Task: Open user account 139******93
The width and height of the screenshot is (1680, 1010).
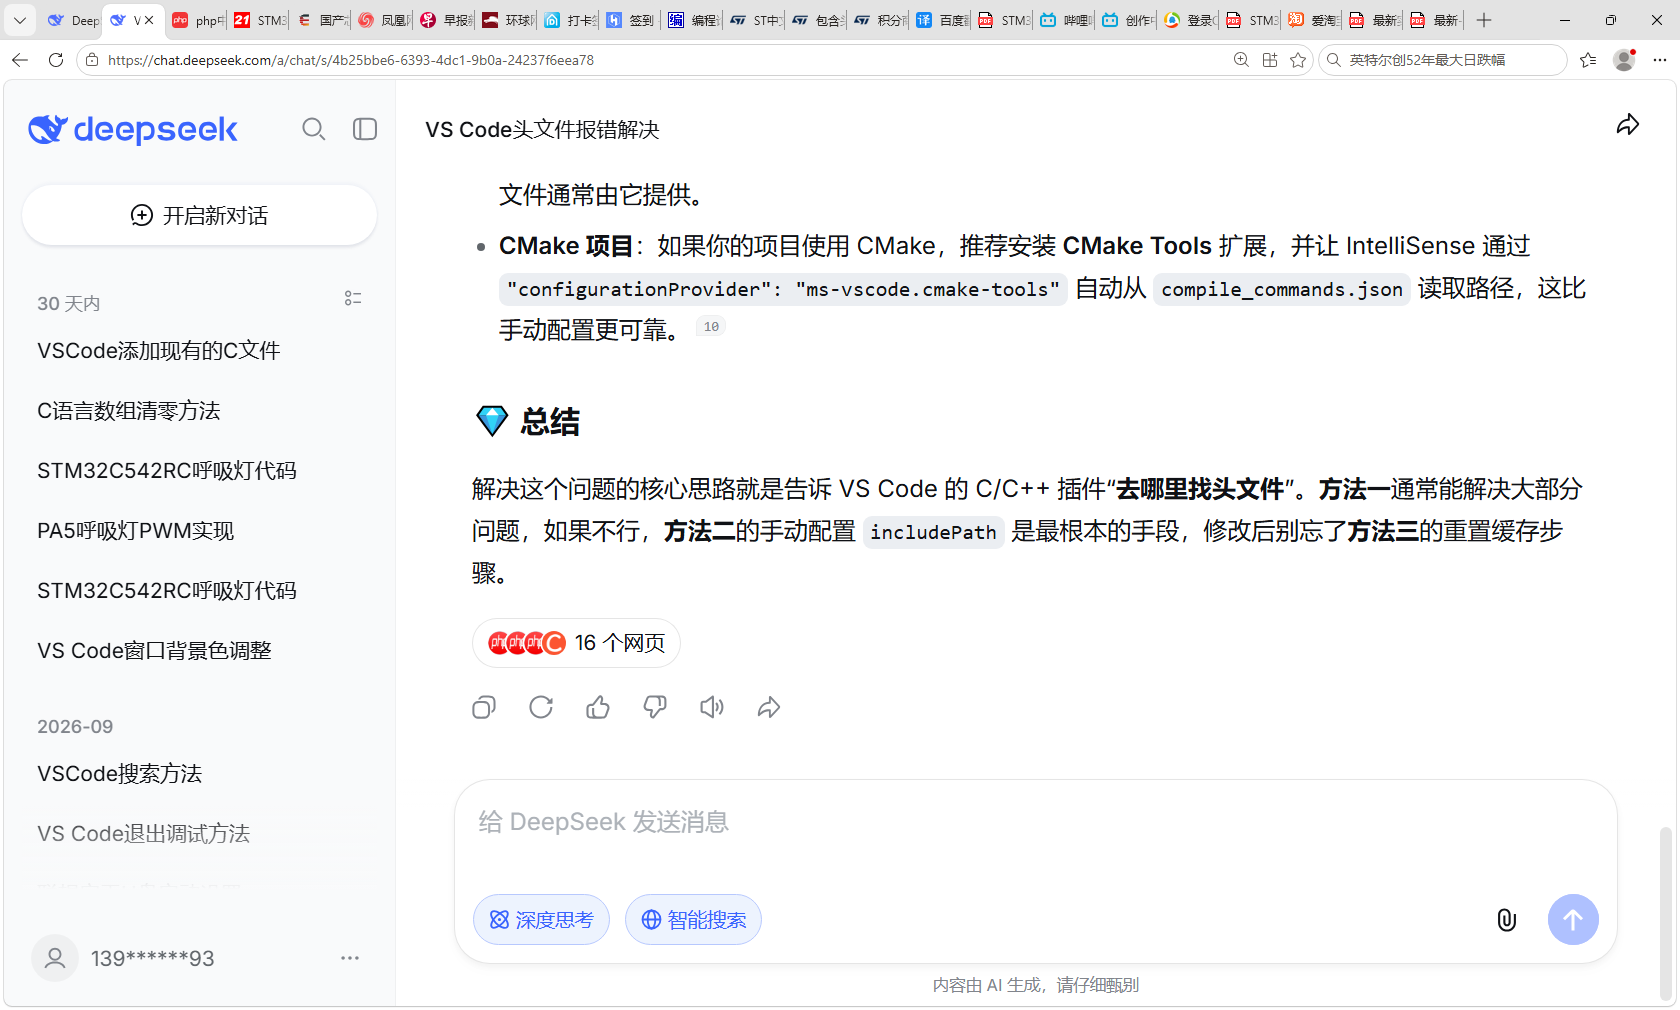Action: [152, 958]
